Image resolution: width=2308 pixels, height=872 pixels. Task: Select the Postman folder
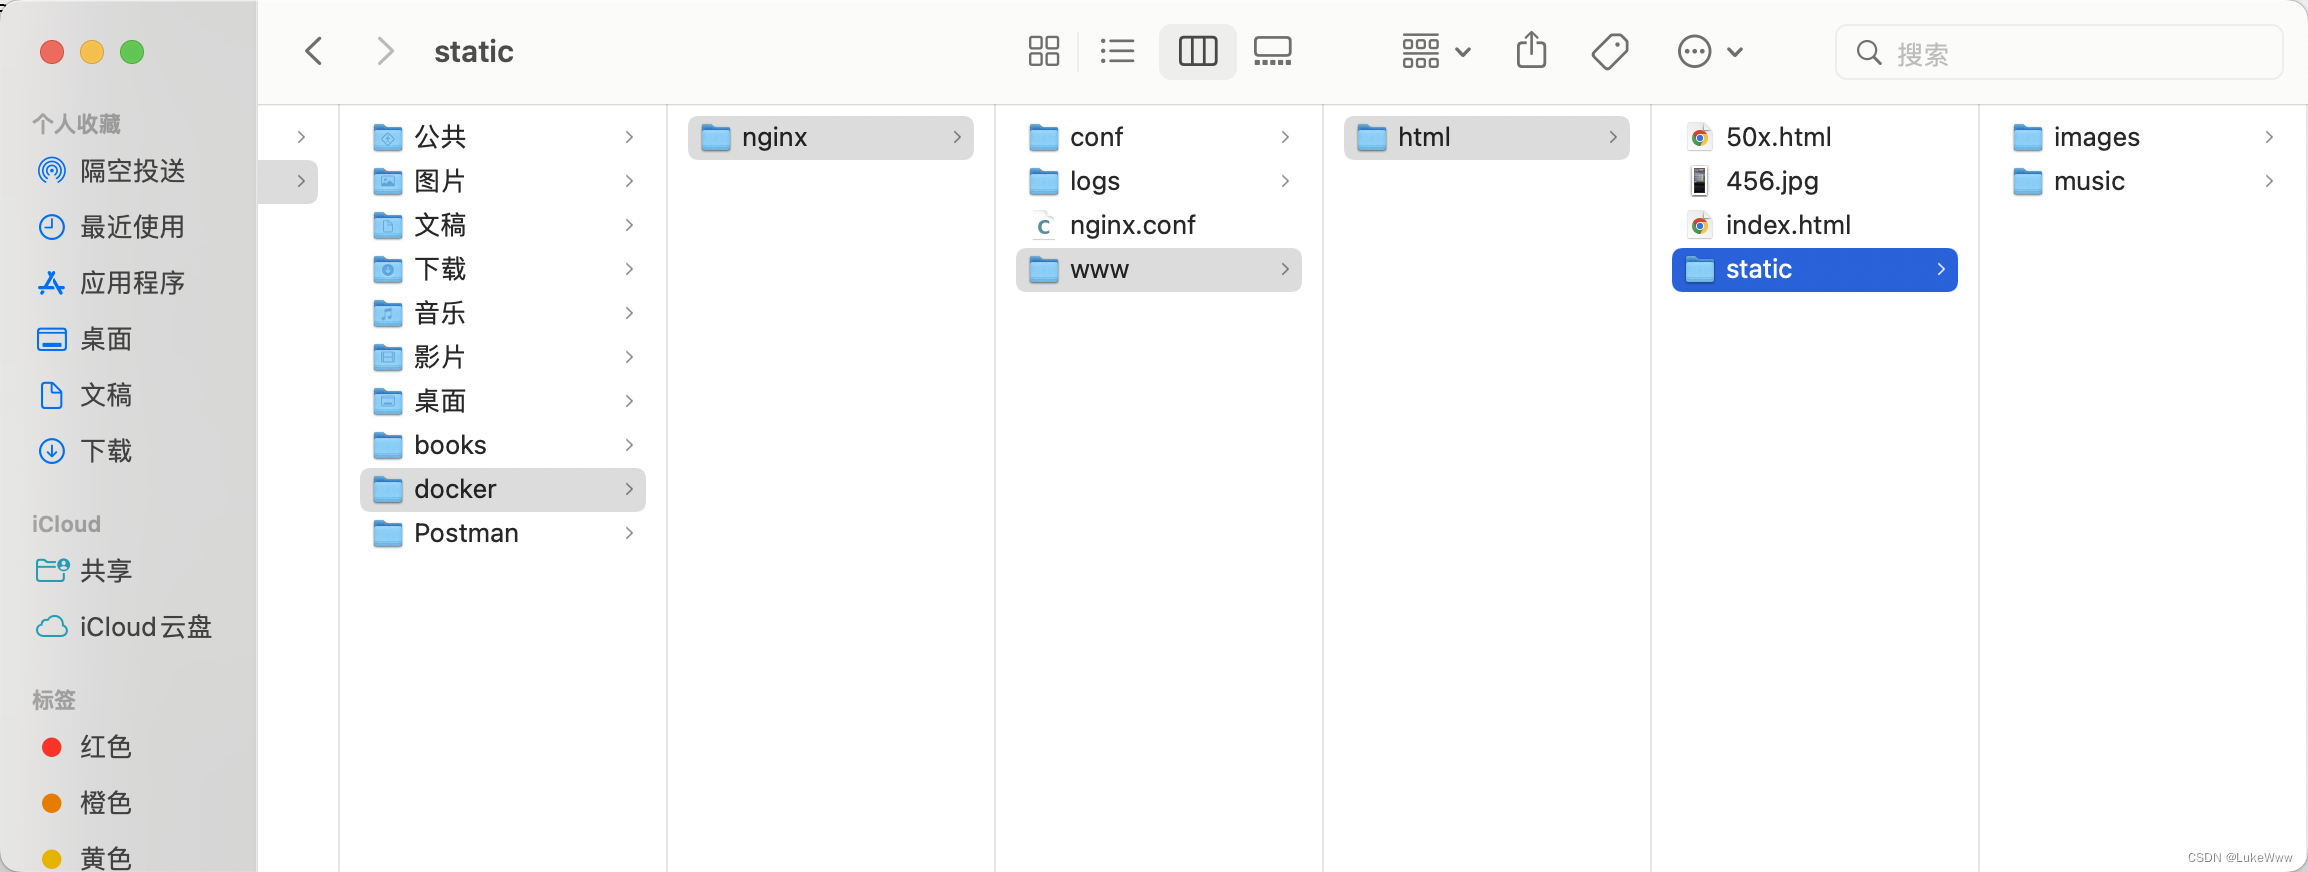503,533
